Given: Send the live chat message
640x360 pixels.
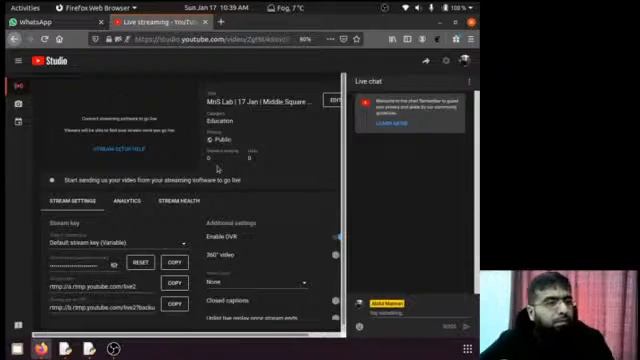Looking at the screenshot, I should pos(467,327).
